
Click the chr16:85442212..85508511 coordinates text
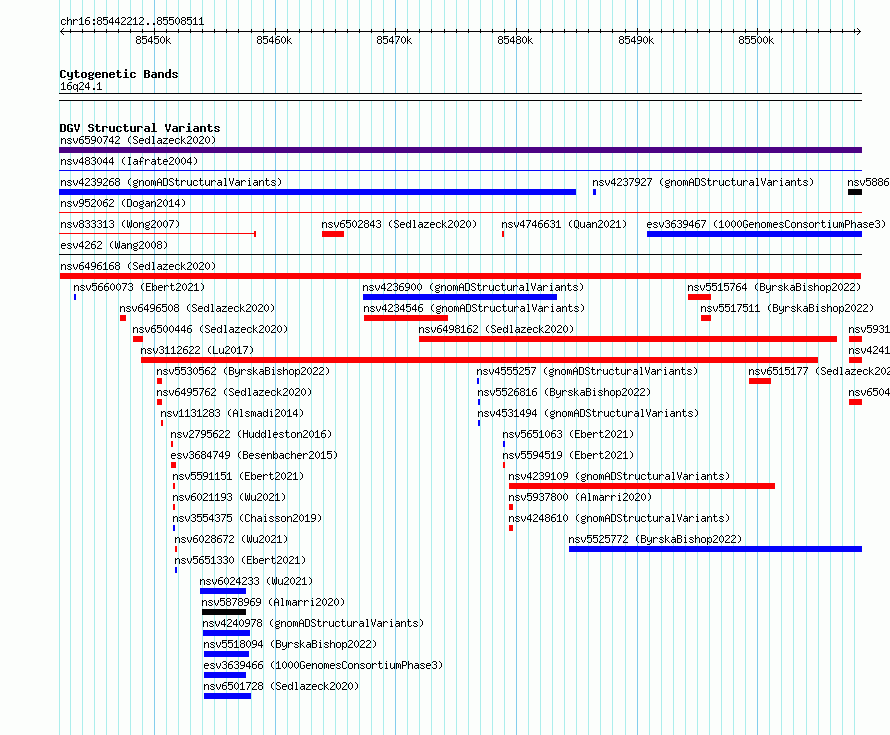point(132,22)
